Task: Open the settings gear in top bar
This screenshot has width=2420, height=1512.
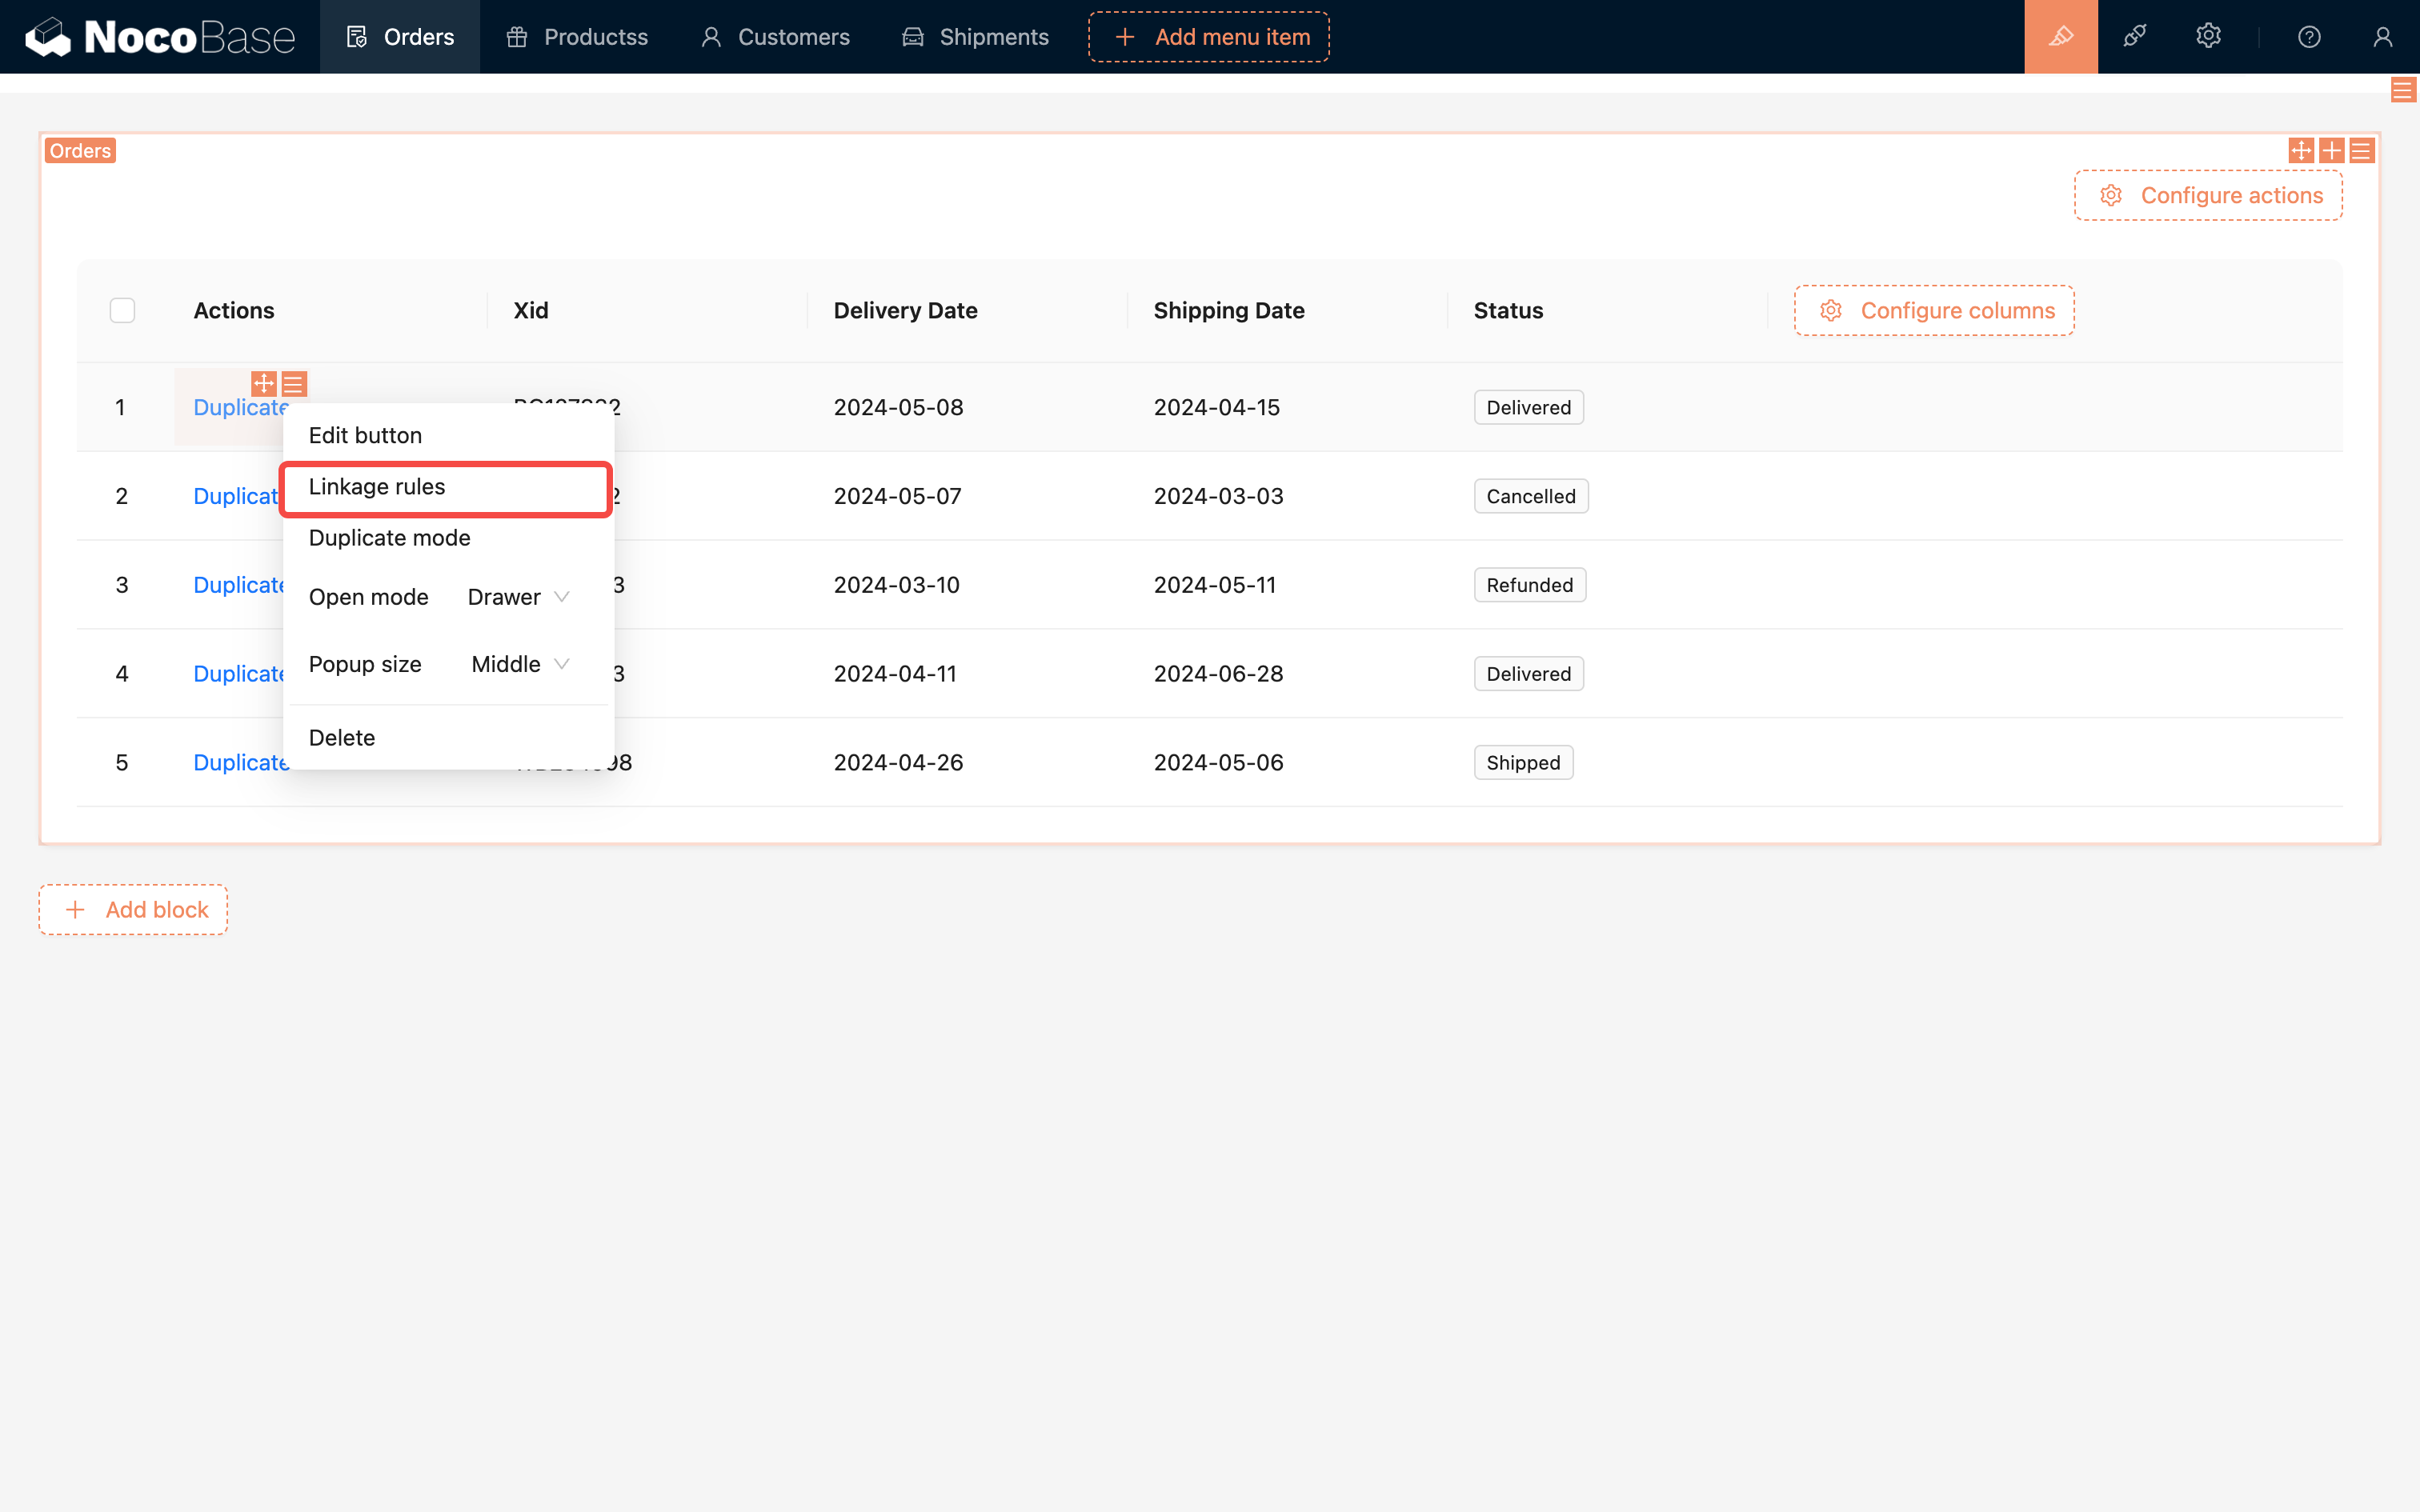Action: [2208, 37]
